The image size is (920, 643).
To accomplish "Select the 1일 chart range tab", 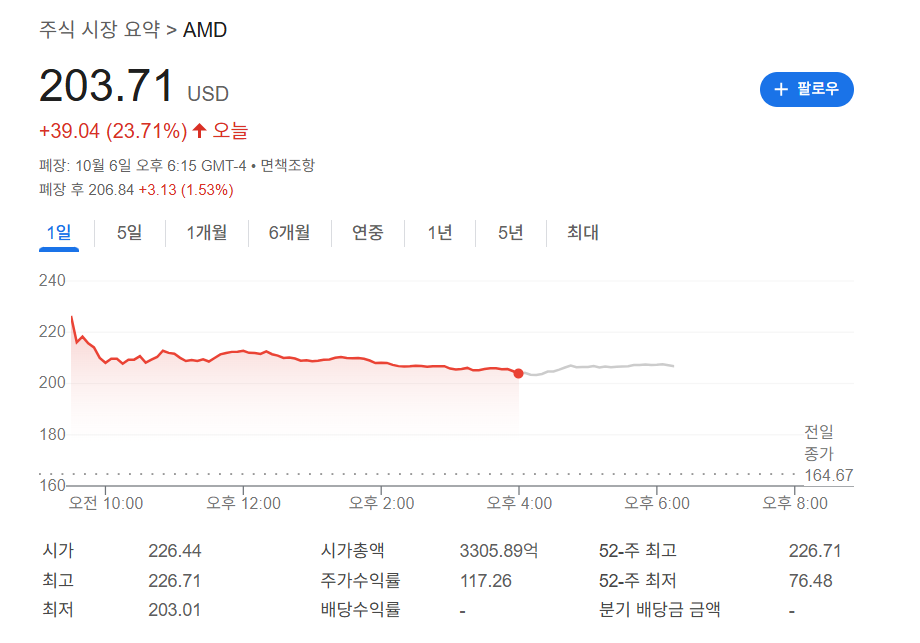I will [x=59, y=233].
